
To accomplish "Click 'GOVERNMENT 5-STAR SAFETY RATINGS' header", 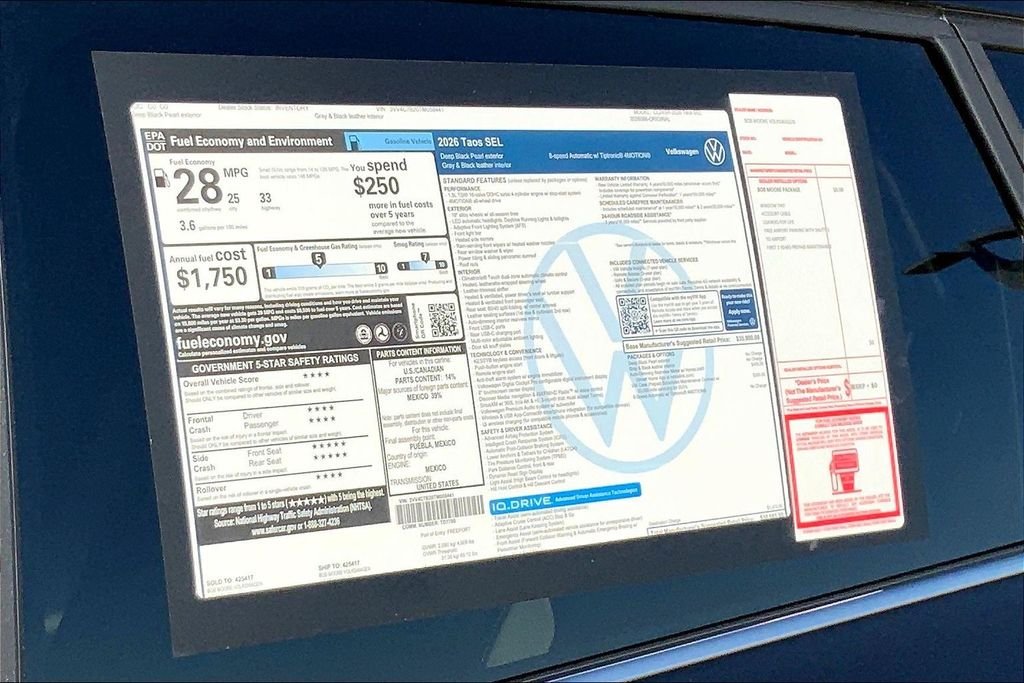I will pos(275,363).
